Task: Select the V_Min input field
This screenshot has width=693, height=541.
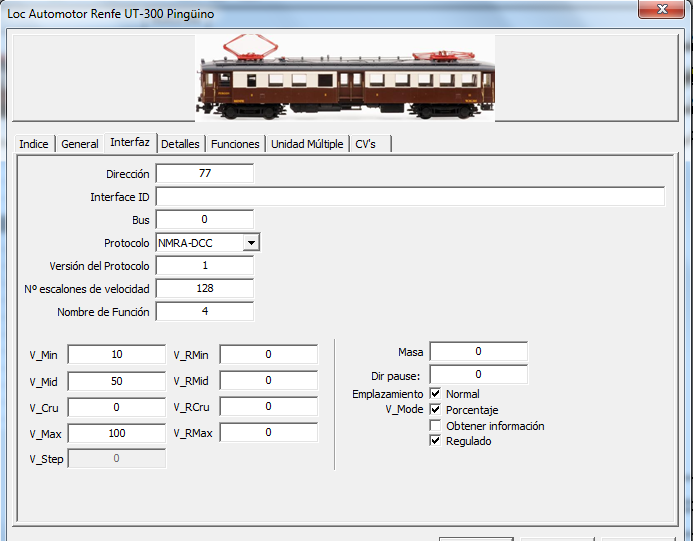Action: pyautogui.click(x=117, y=354)
